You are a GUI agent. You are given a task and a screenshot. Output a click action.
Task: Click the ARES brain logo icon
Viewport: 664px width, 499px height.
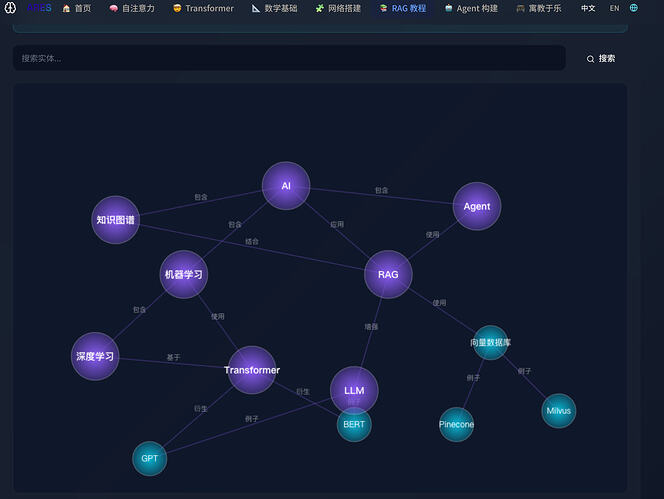(x=10, y=8)
